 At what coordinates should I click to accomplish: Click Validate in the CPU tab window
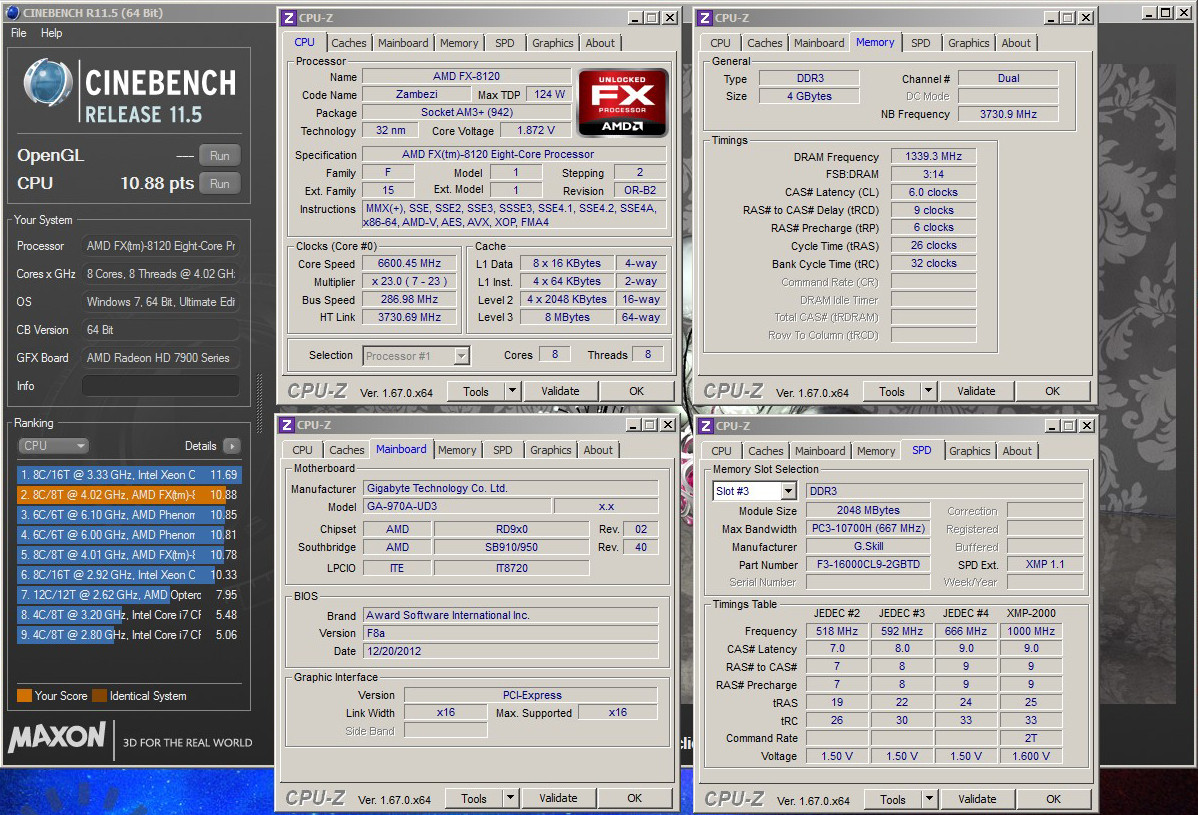(560, 391)
